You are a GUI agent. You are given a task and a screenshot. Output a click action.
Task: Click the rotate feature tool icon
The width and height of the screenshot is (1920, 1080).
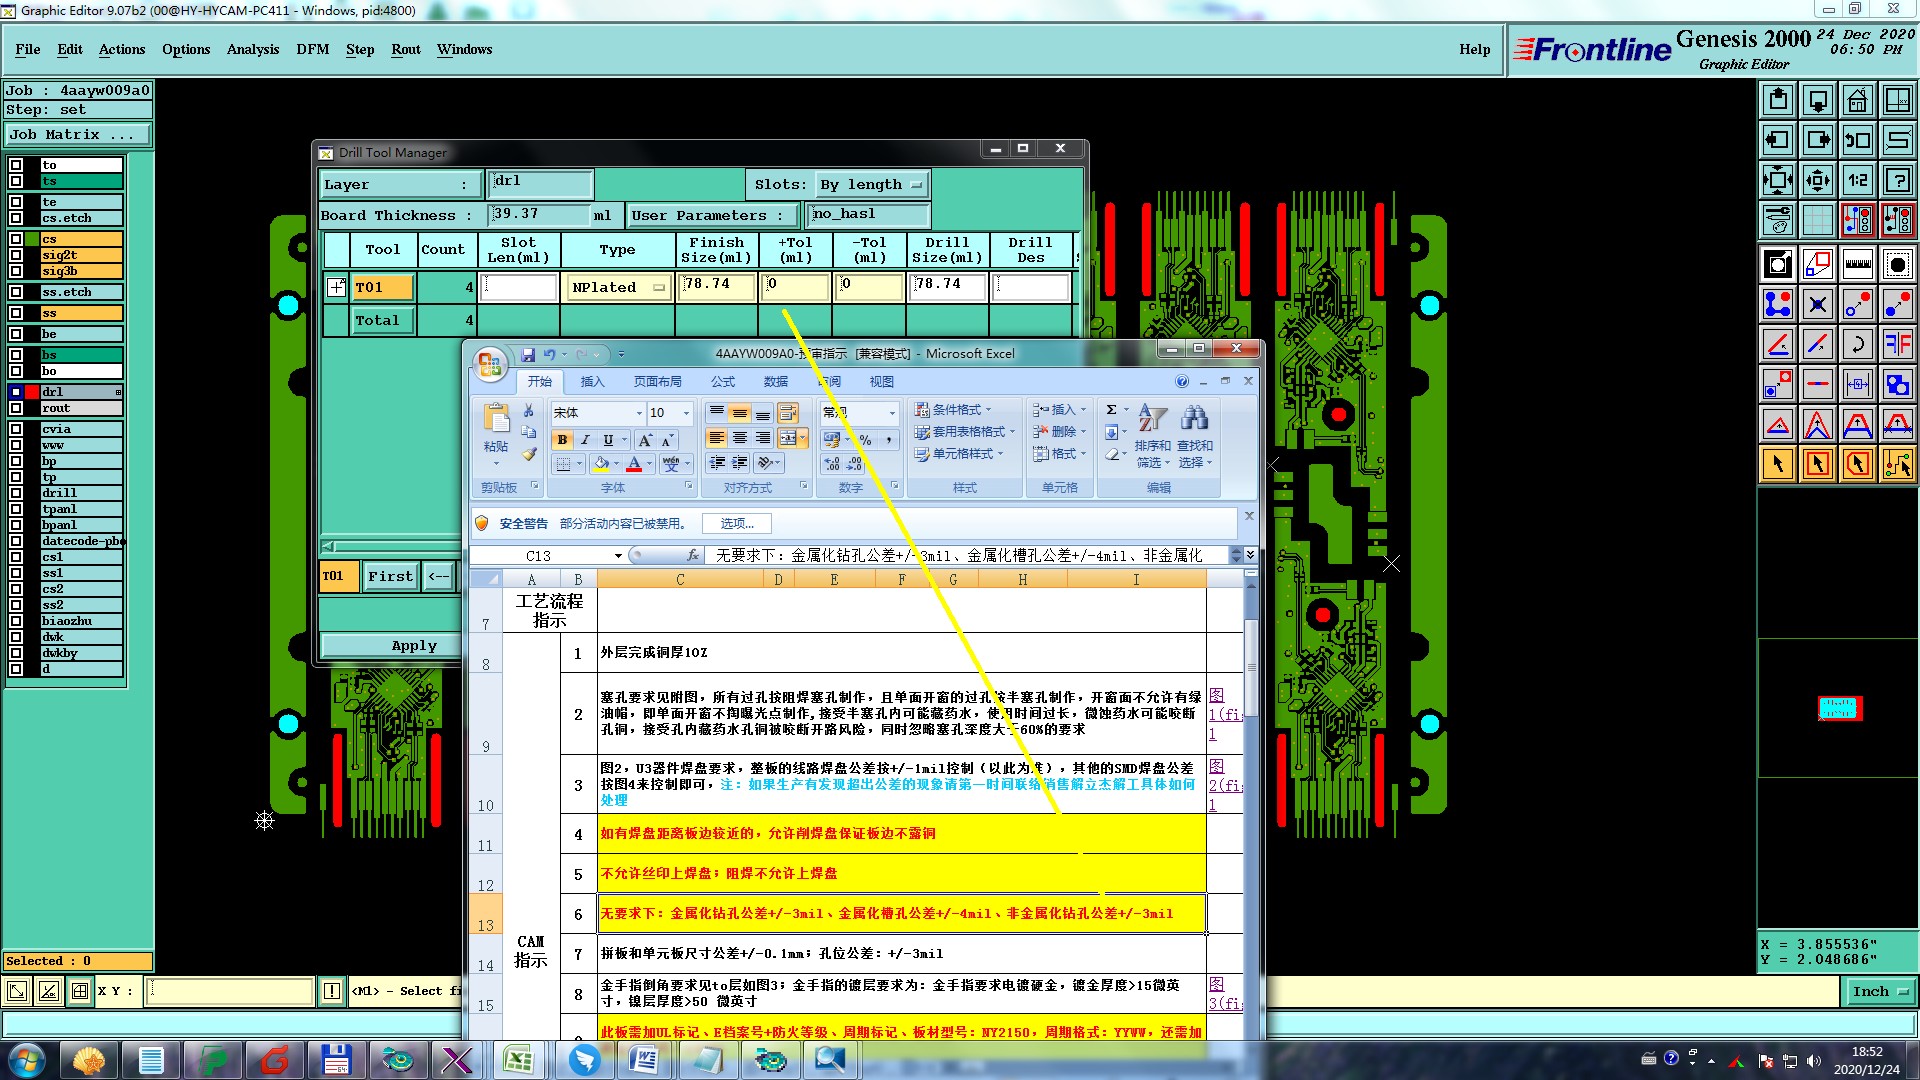coord(1857,344)
